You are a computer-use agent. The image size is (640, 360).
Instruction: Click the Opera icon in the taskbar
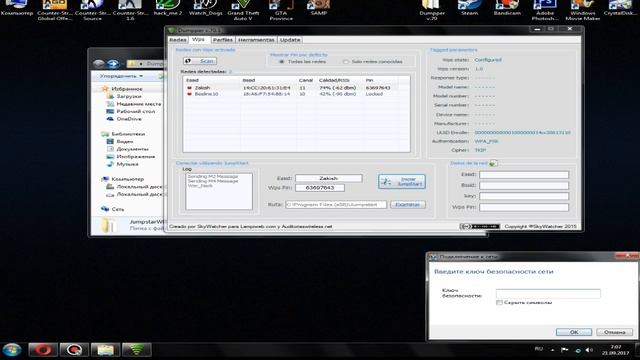pos(43,350)
